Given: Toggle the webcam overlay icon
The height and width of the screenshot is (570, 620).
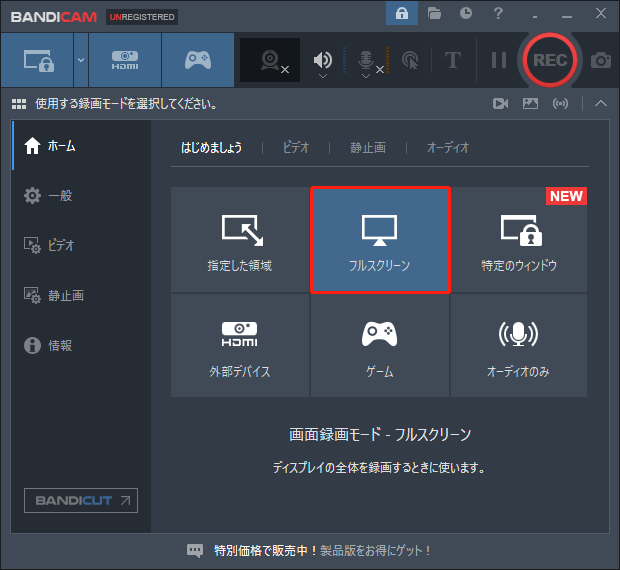Looking at the screenshot, I should tap(270, 60).
